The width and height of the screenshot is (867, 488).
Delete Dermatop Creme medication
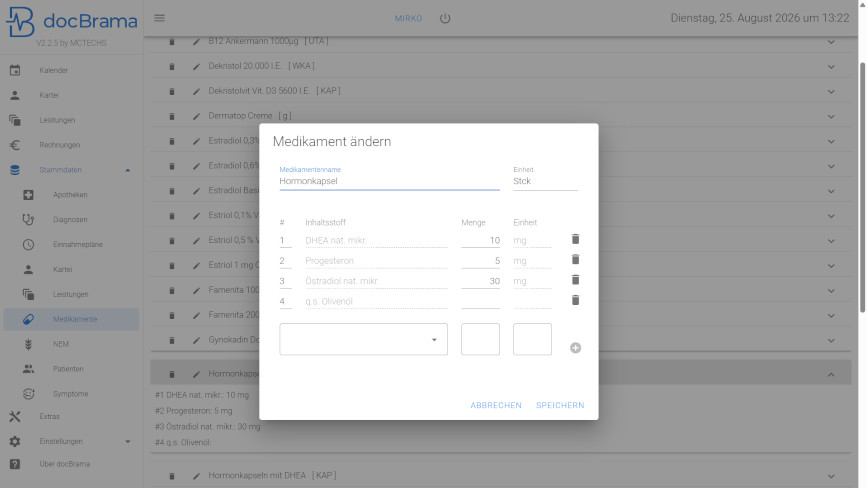coord(172,116)
